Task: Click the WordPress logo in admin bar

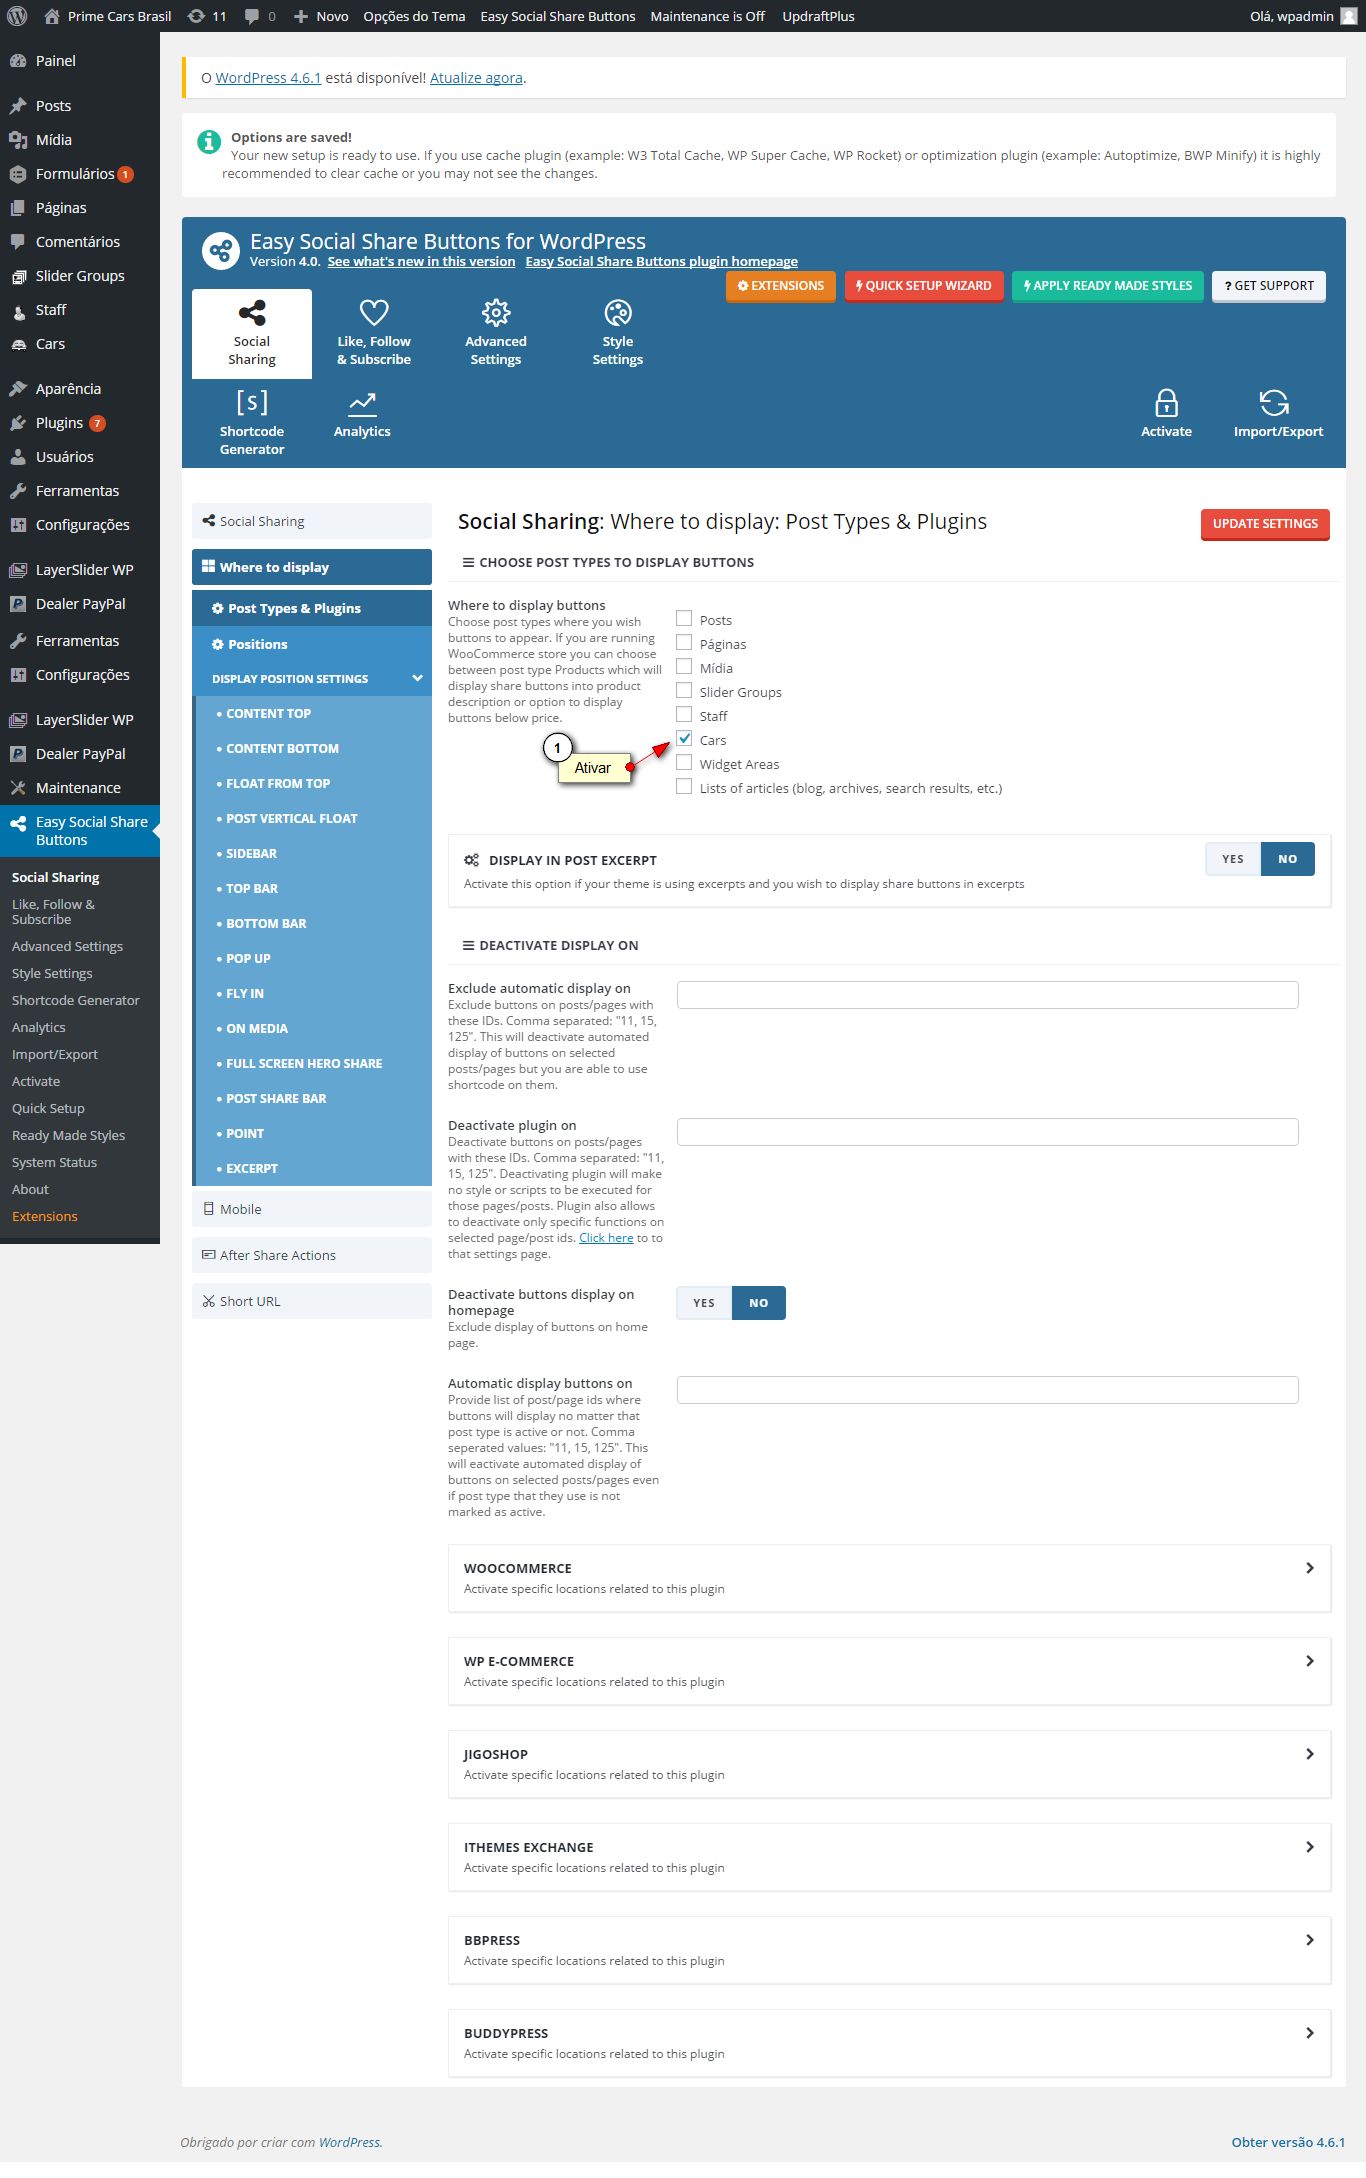Action: coord(17,16)
